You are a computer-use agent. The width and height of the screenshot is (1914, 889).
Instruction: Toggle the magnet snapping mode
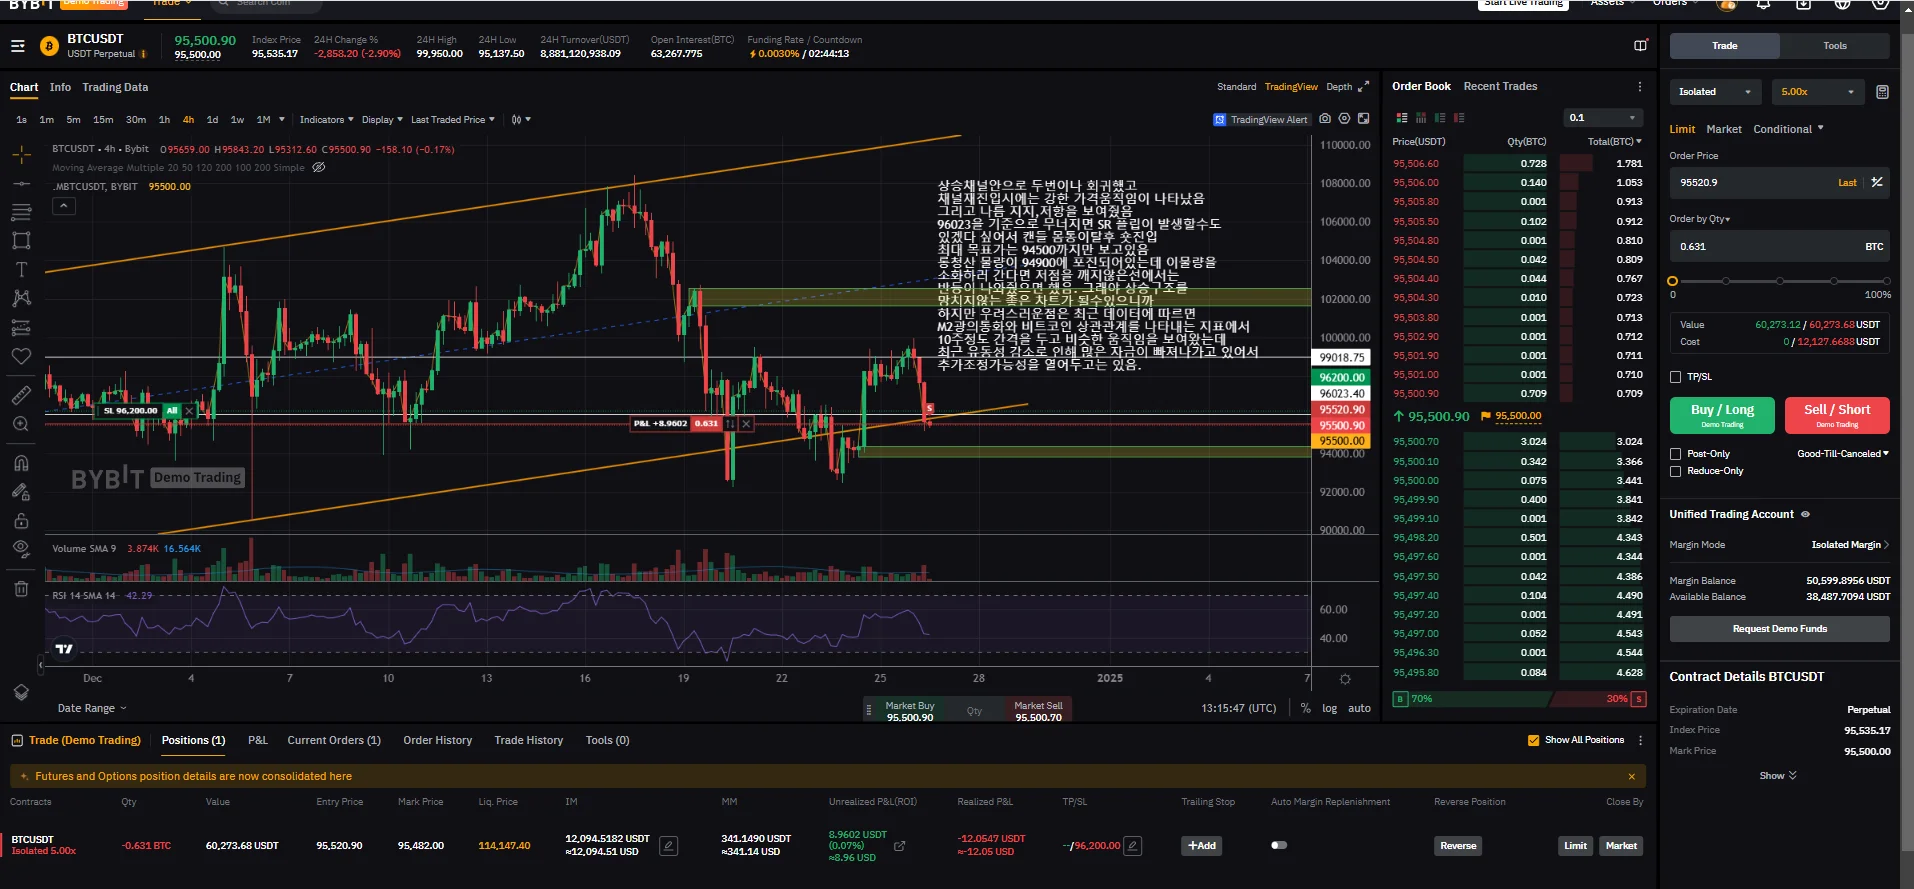21,463
